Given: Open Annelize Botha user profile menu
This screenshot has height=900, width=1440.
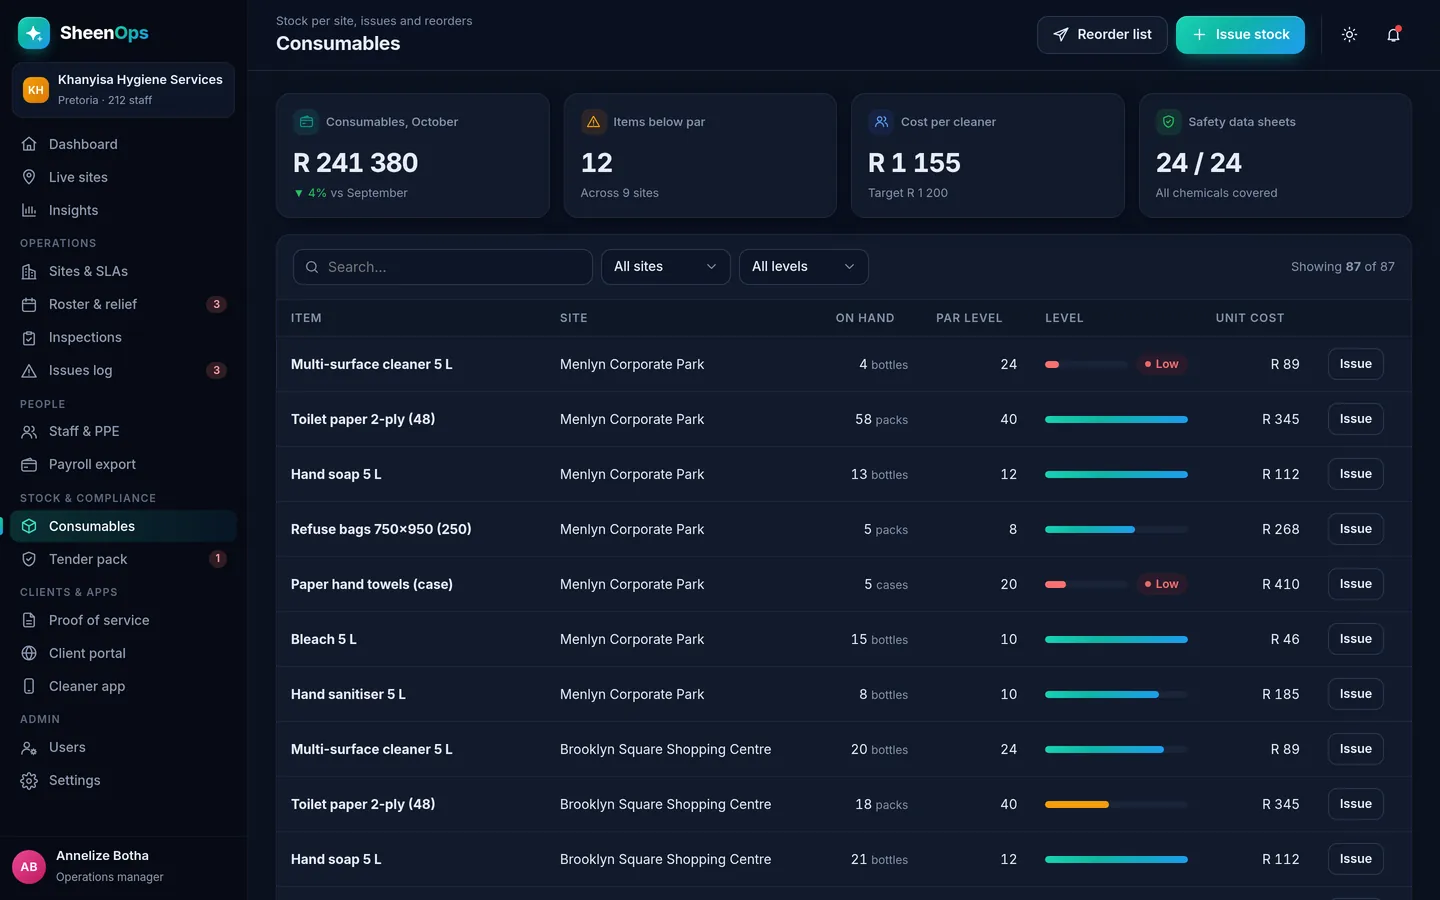Looking at the screenshot, I should (x=123, y=866).
